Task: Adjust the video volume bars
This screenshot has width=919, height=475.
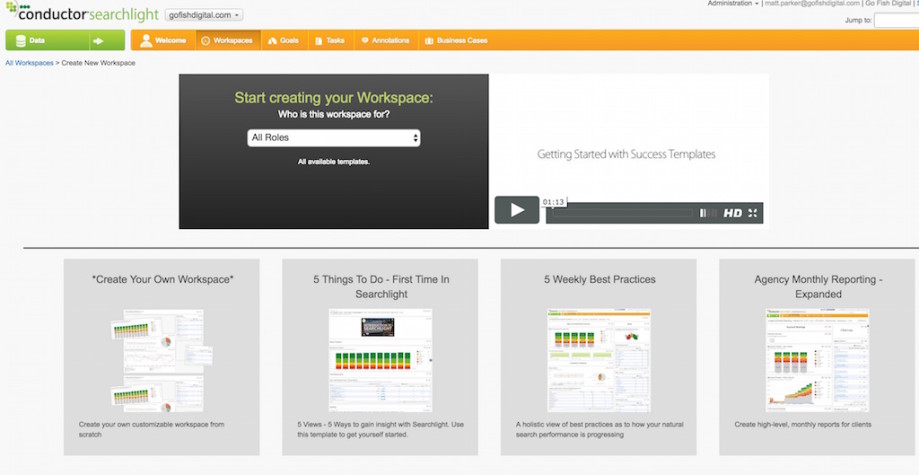Action: pyautogui.click(x=708, y=213)
